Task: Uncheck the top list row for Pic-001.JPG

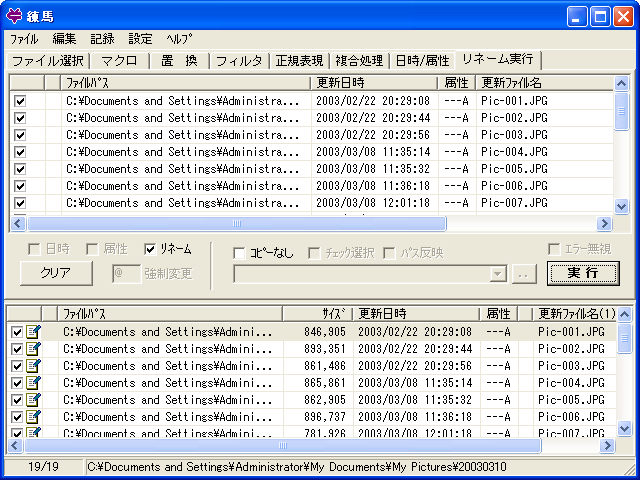Action: [x=20, y=101]
